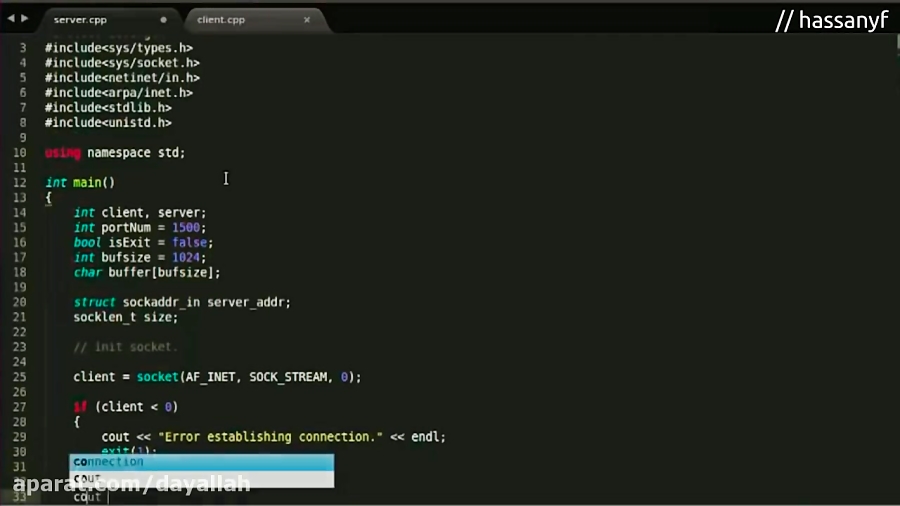Choose 'cout' from autocomplete popup
This screenshot has width=900, height=506.
(201, 479)
